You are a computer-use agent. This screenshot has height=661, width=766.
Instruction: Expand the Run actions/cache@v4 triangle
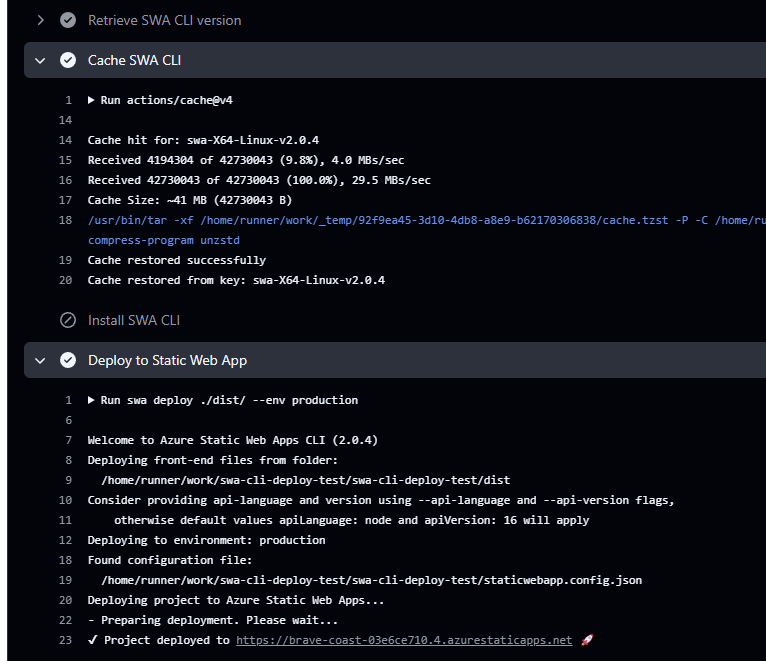click(91, 100)
